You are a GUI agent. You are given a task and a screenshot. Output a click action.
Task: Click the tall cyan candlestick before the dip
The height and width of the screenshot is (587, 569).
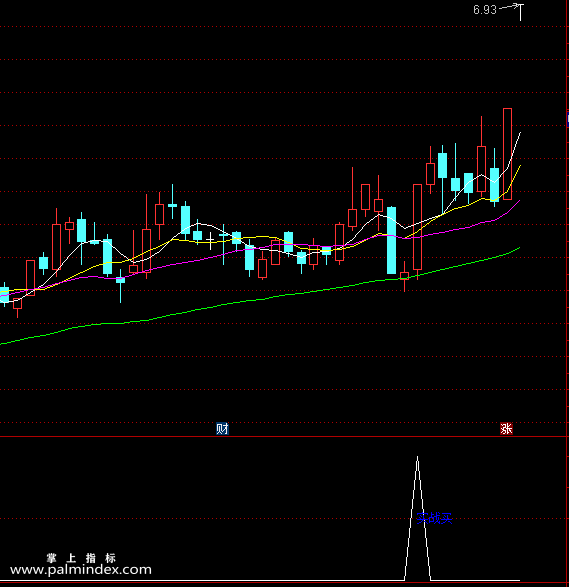[x=392, y=240]
